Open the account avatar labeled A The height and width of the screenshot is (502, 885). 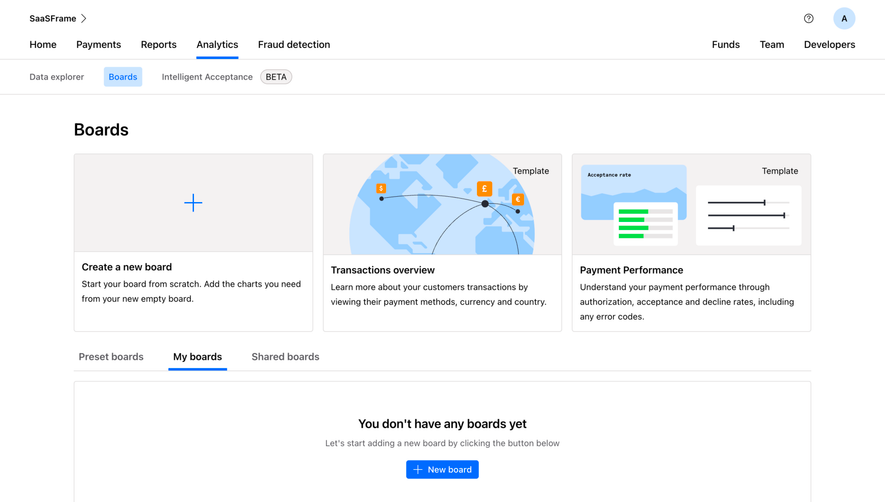point(844,19)
